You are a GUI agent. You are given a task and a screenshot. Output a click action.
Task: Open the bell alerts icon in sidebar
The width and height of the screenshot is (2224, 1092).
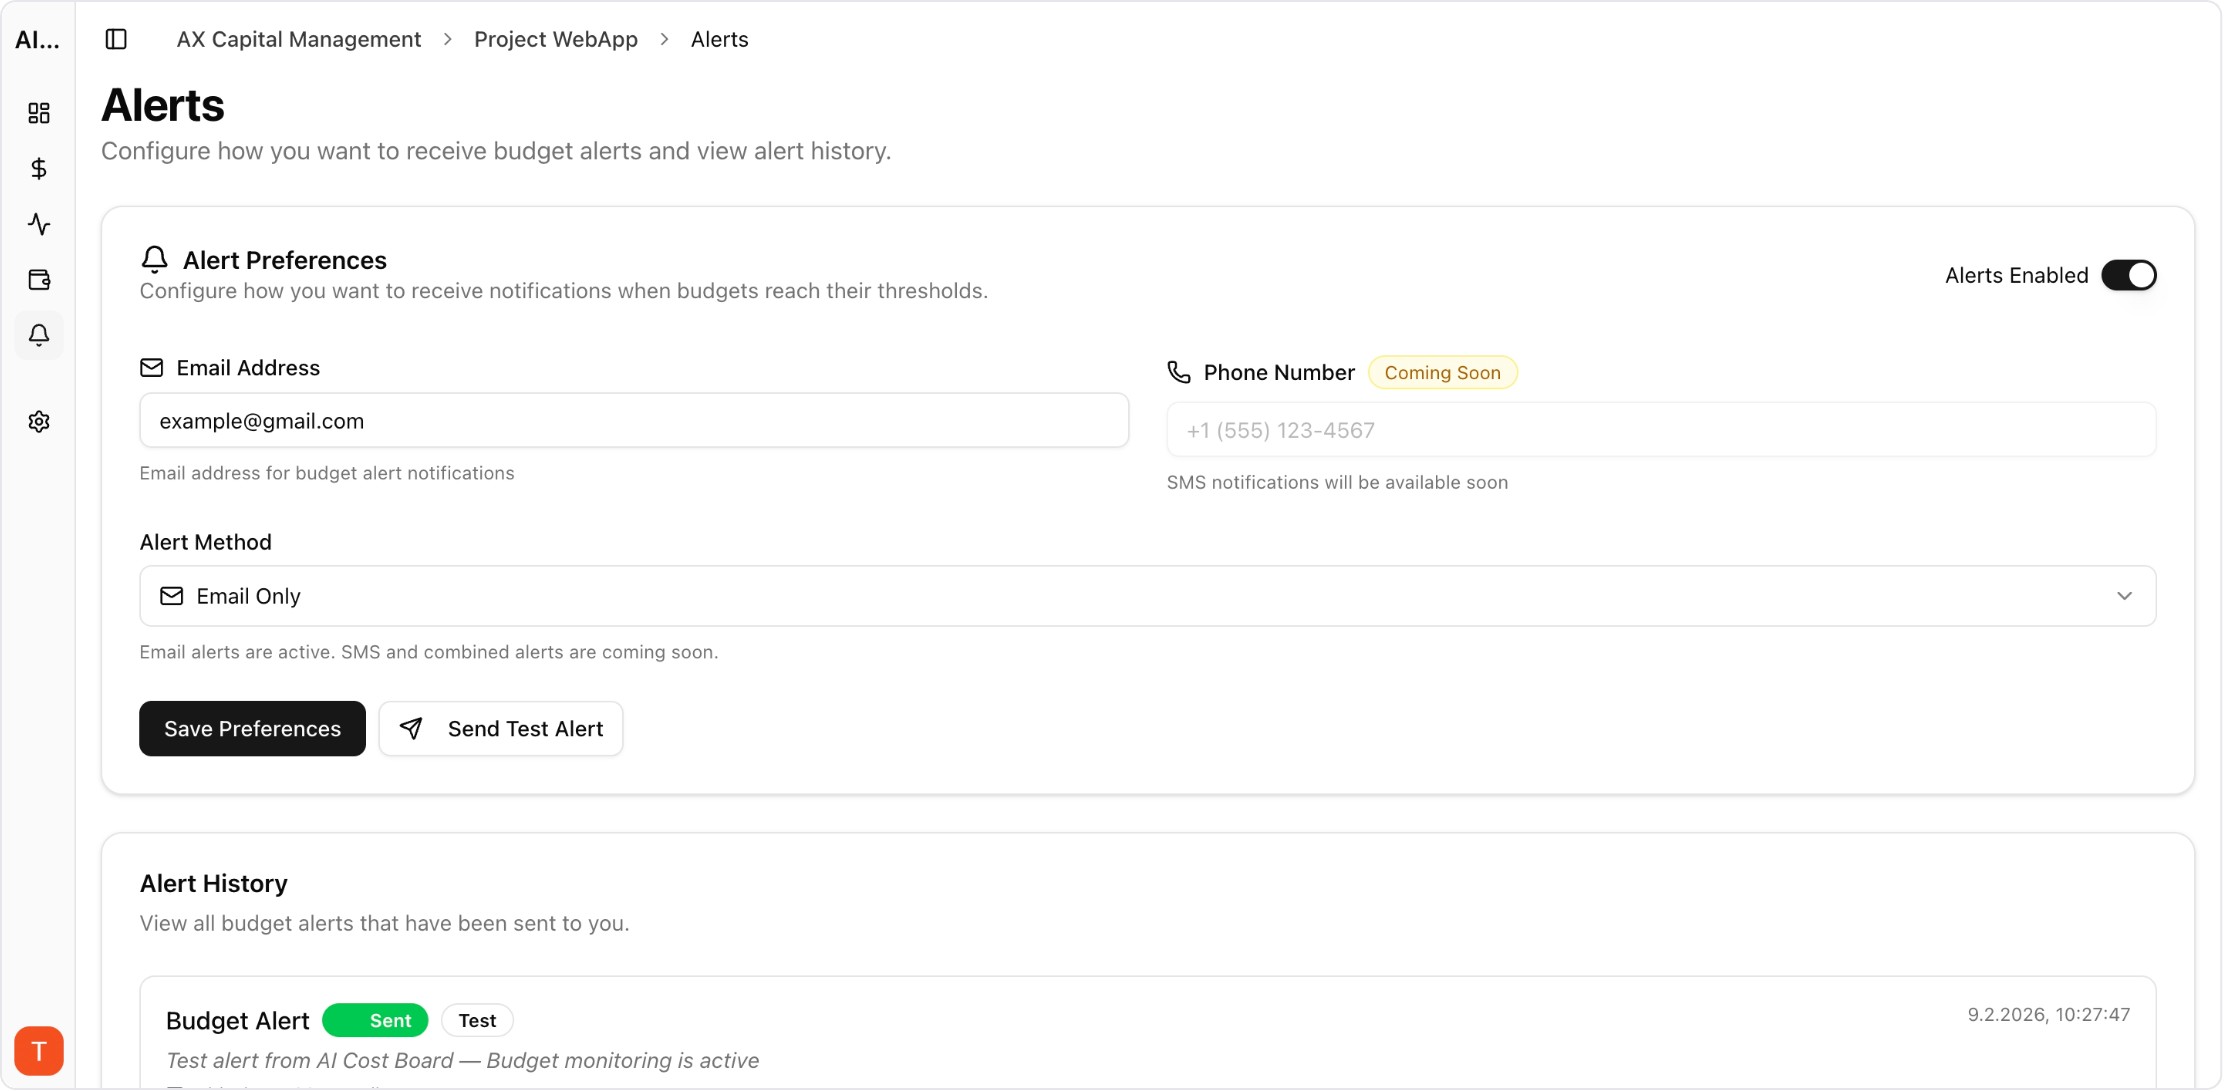click(39, 336)
